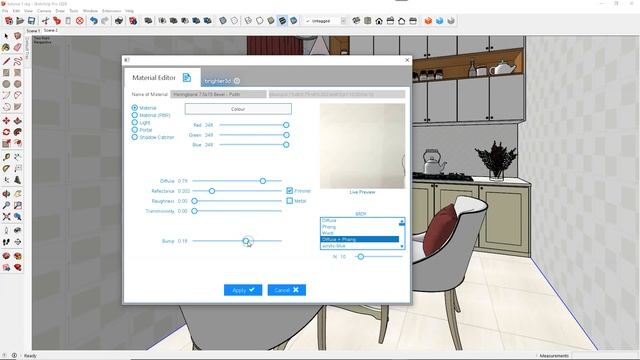Activate the Line pencil tool
Image resolution: width=640 pixels, height=360 pixels.
pos(6,62)
